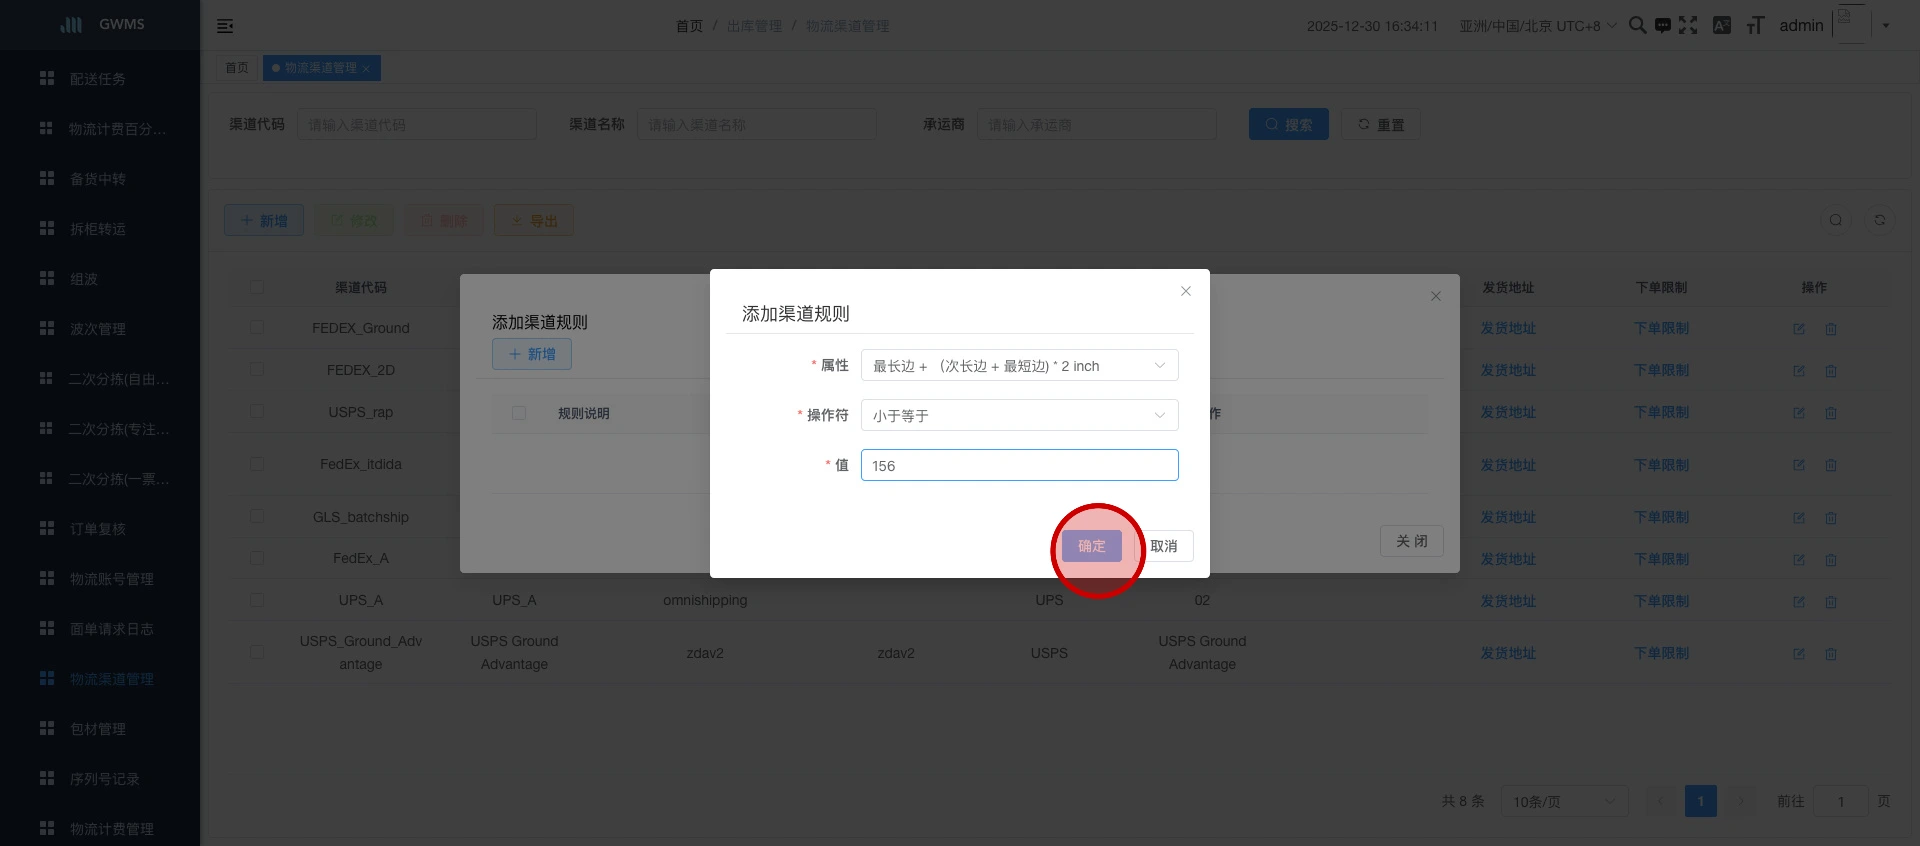1920x846 pixels.
Task: Delete the USPS_Ground_Advantage row icon
Action: [x=1831, y=654]
